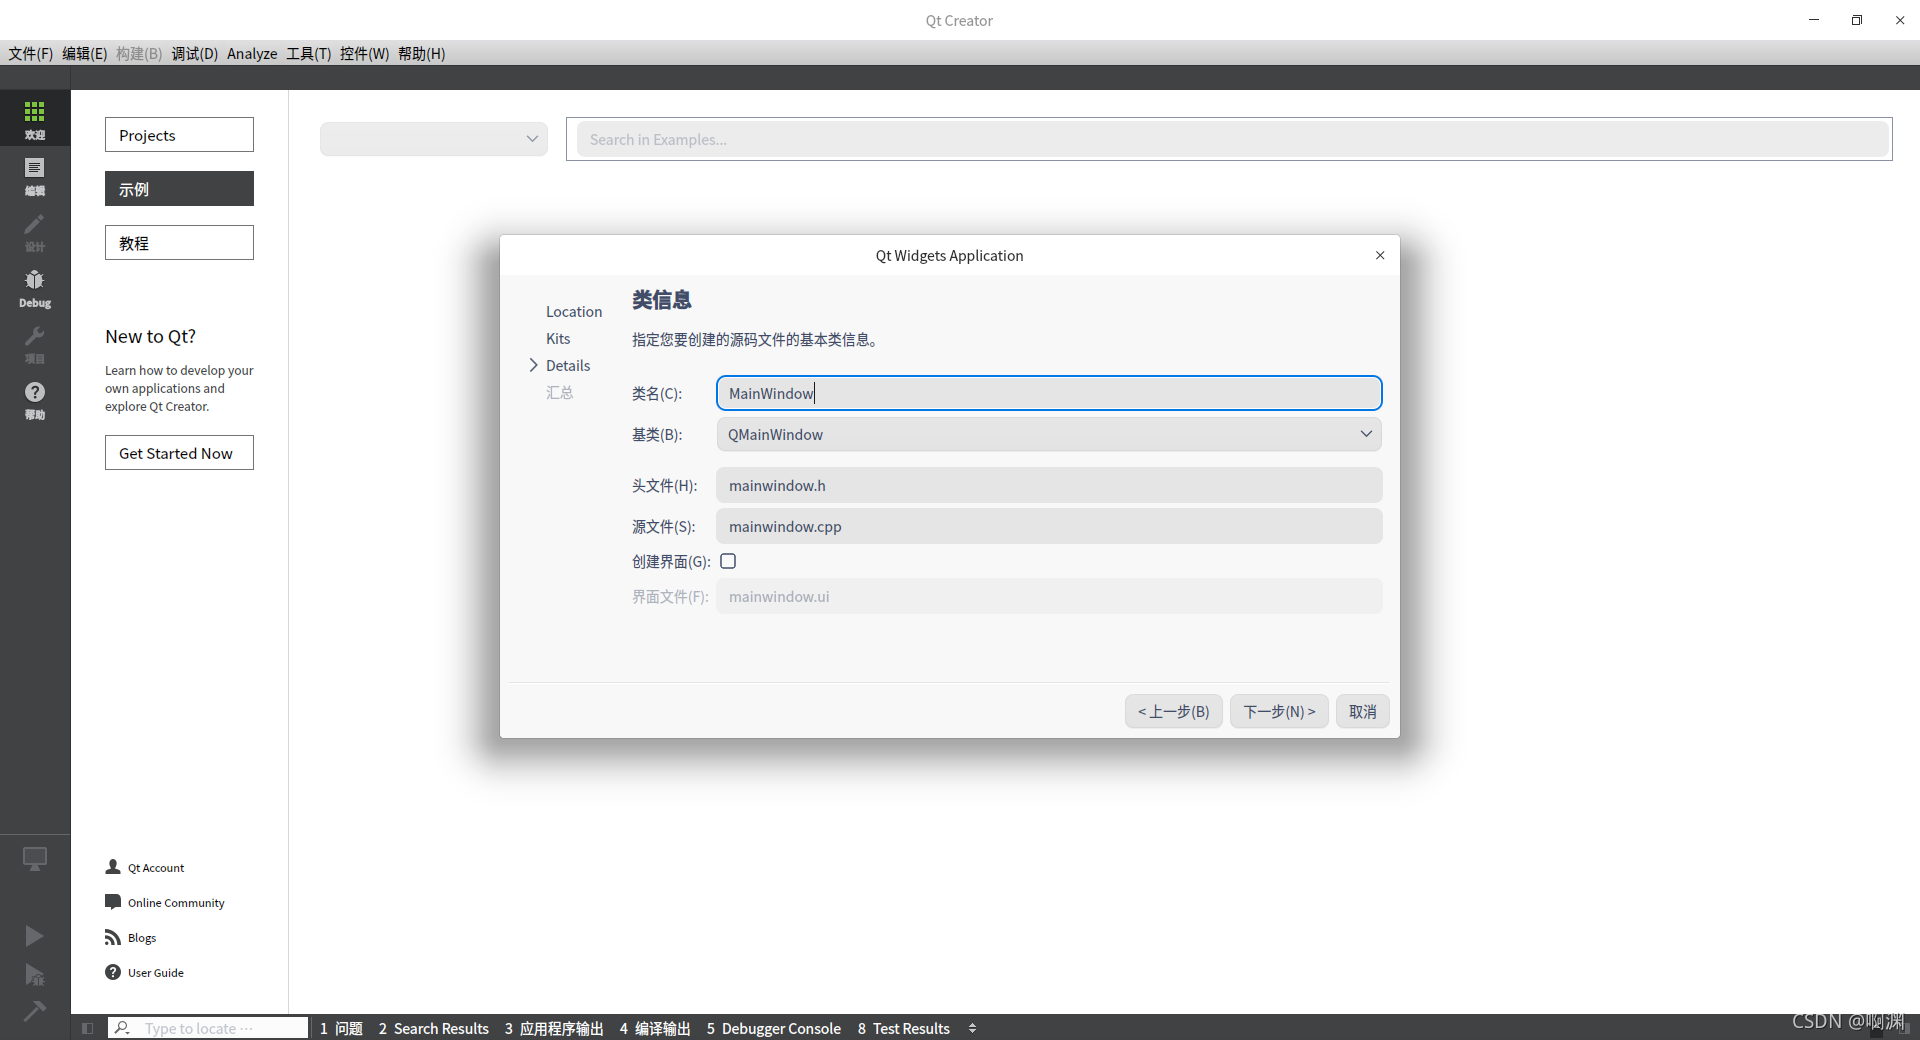Open the 基类 QMainWindow dropdown
Viewport: 1920px width, 1040px height.
(1049, 434)
